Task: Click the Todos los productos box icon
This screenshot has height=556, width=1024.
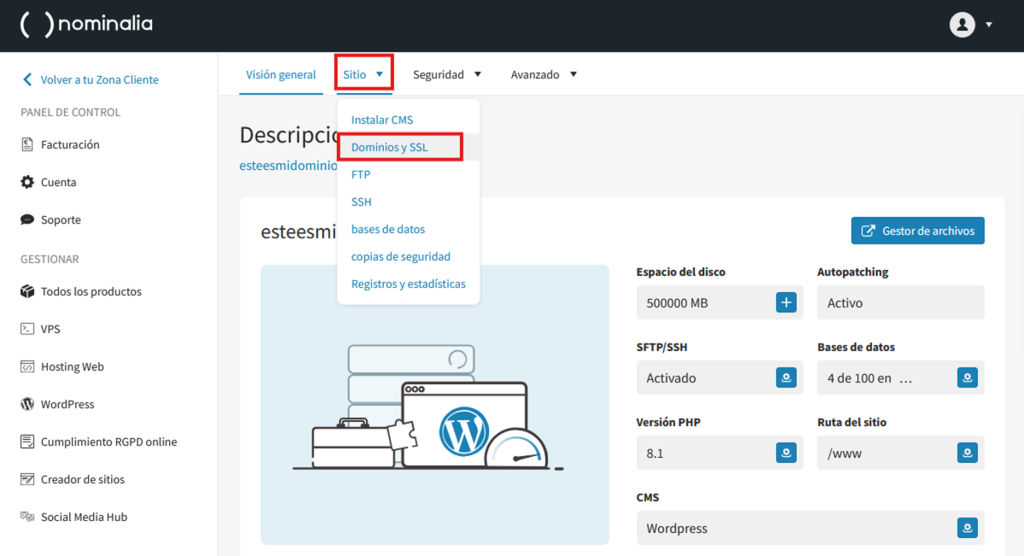Action: 27,291
